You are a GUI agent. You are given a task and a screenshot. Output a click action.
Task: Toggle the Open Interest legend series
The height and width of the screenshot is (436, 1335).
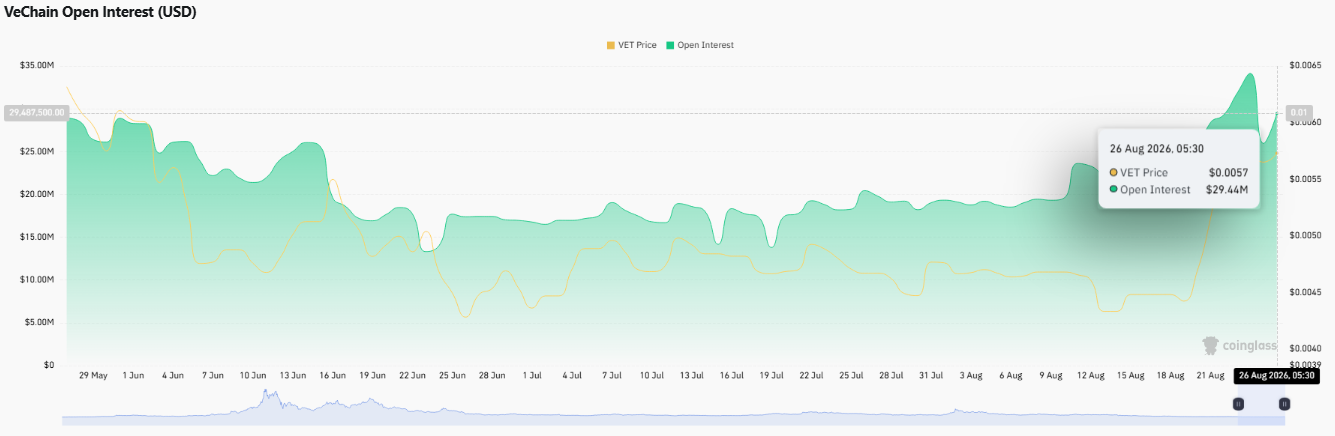coord(699,45)
